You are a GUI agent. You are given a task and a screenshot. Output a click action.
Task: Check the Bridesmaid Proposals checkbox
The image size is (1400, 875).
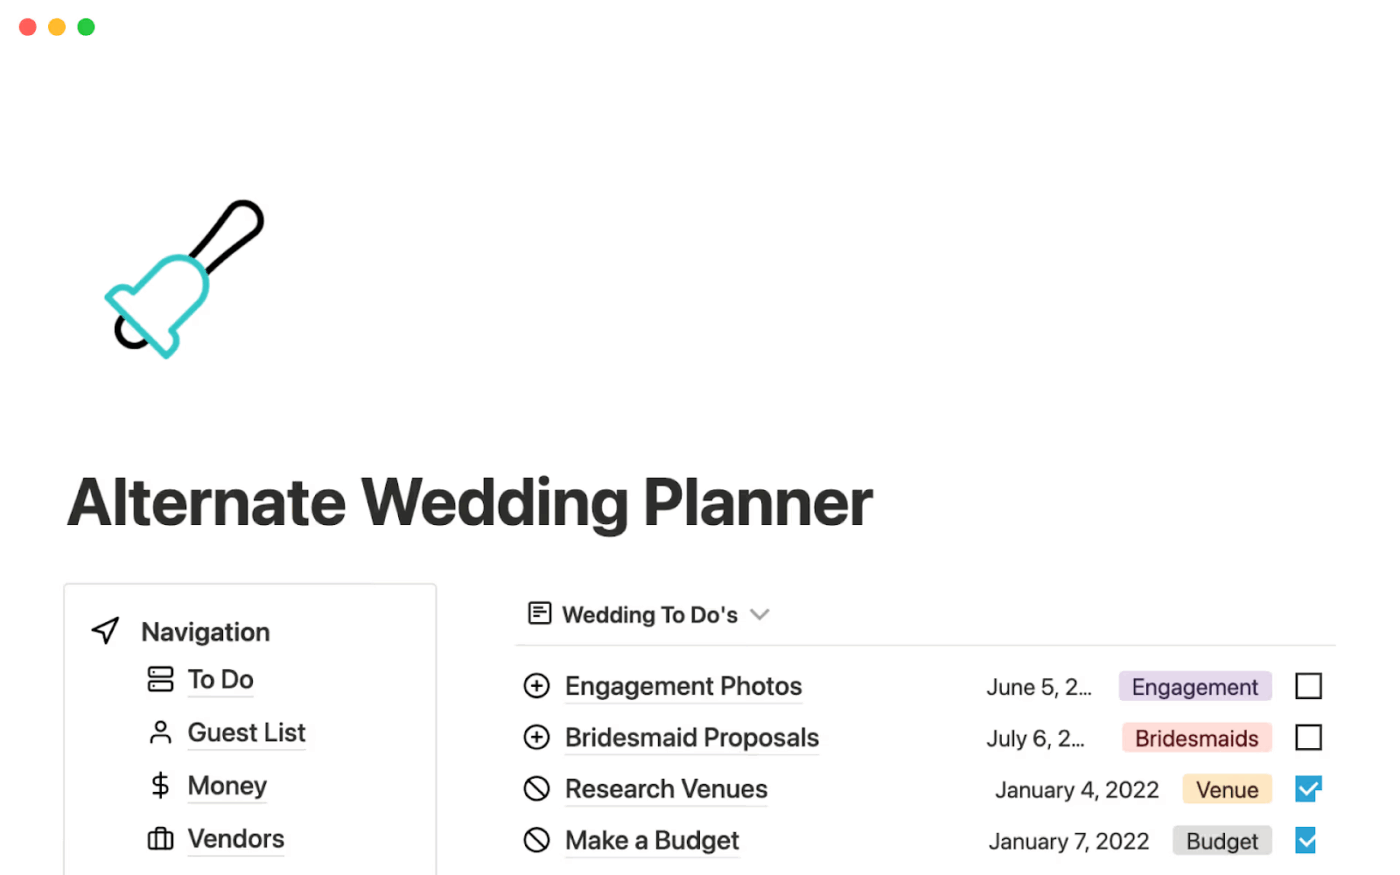click(x=1308, y=737)
